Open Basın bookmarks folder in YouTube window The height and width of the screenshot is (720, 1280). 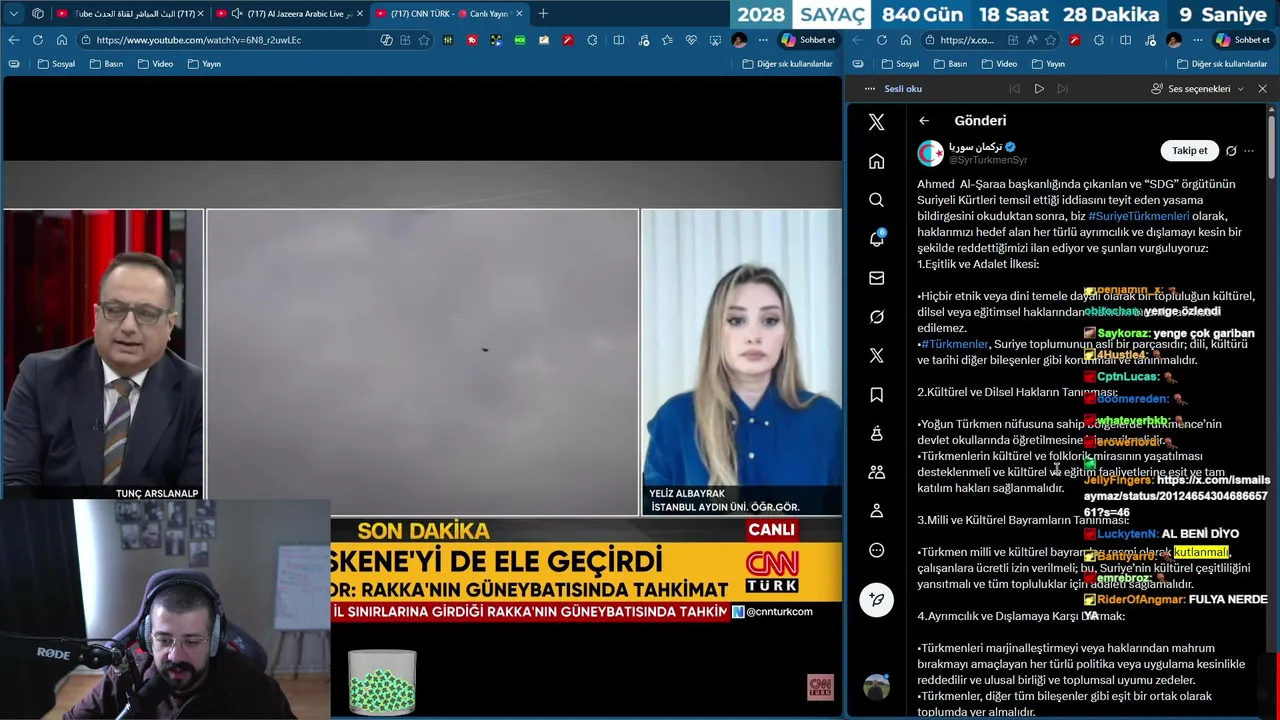106,64
